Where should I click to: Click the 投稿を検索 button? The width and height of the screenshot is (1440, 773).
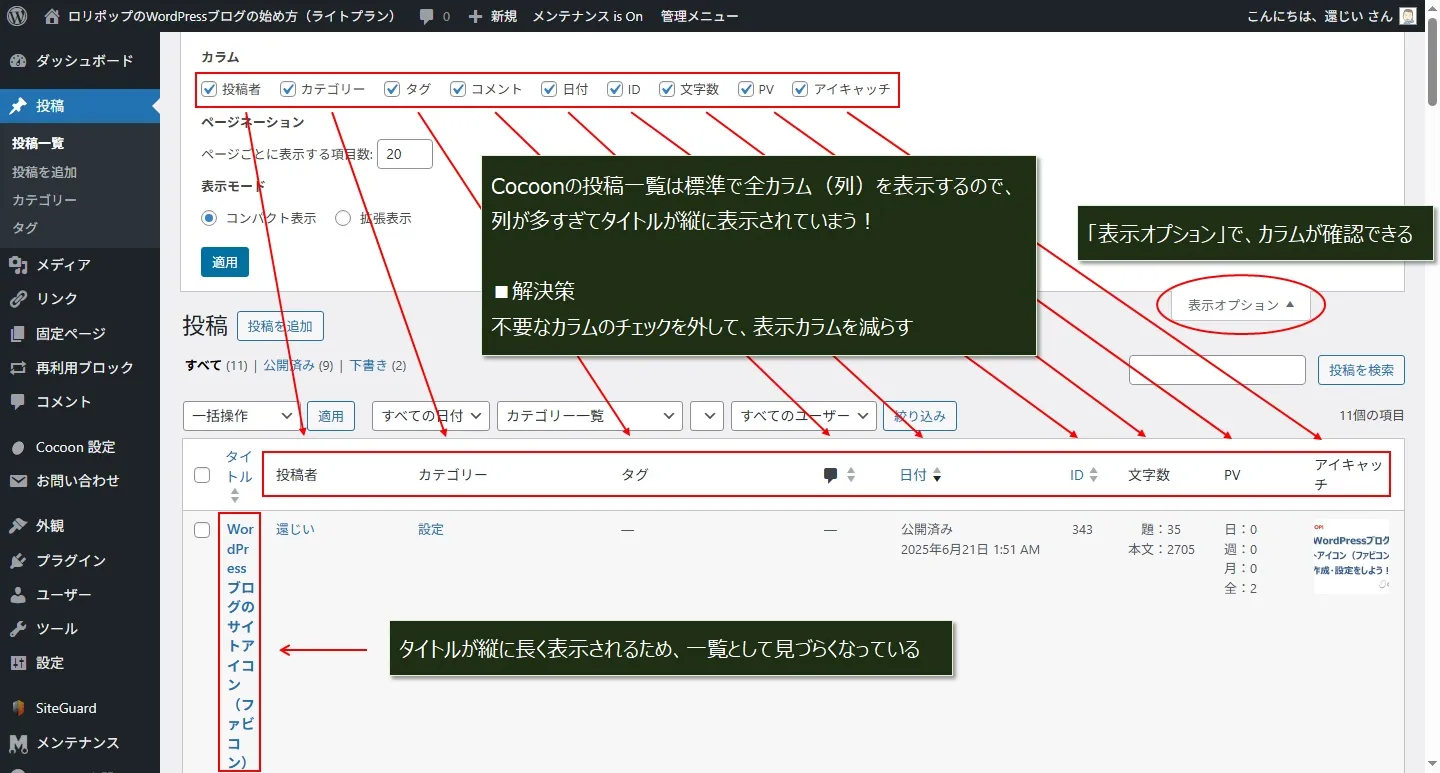(1361, 370)
